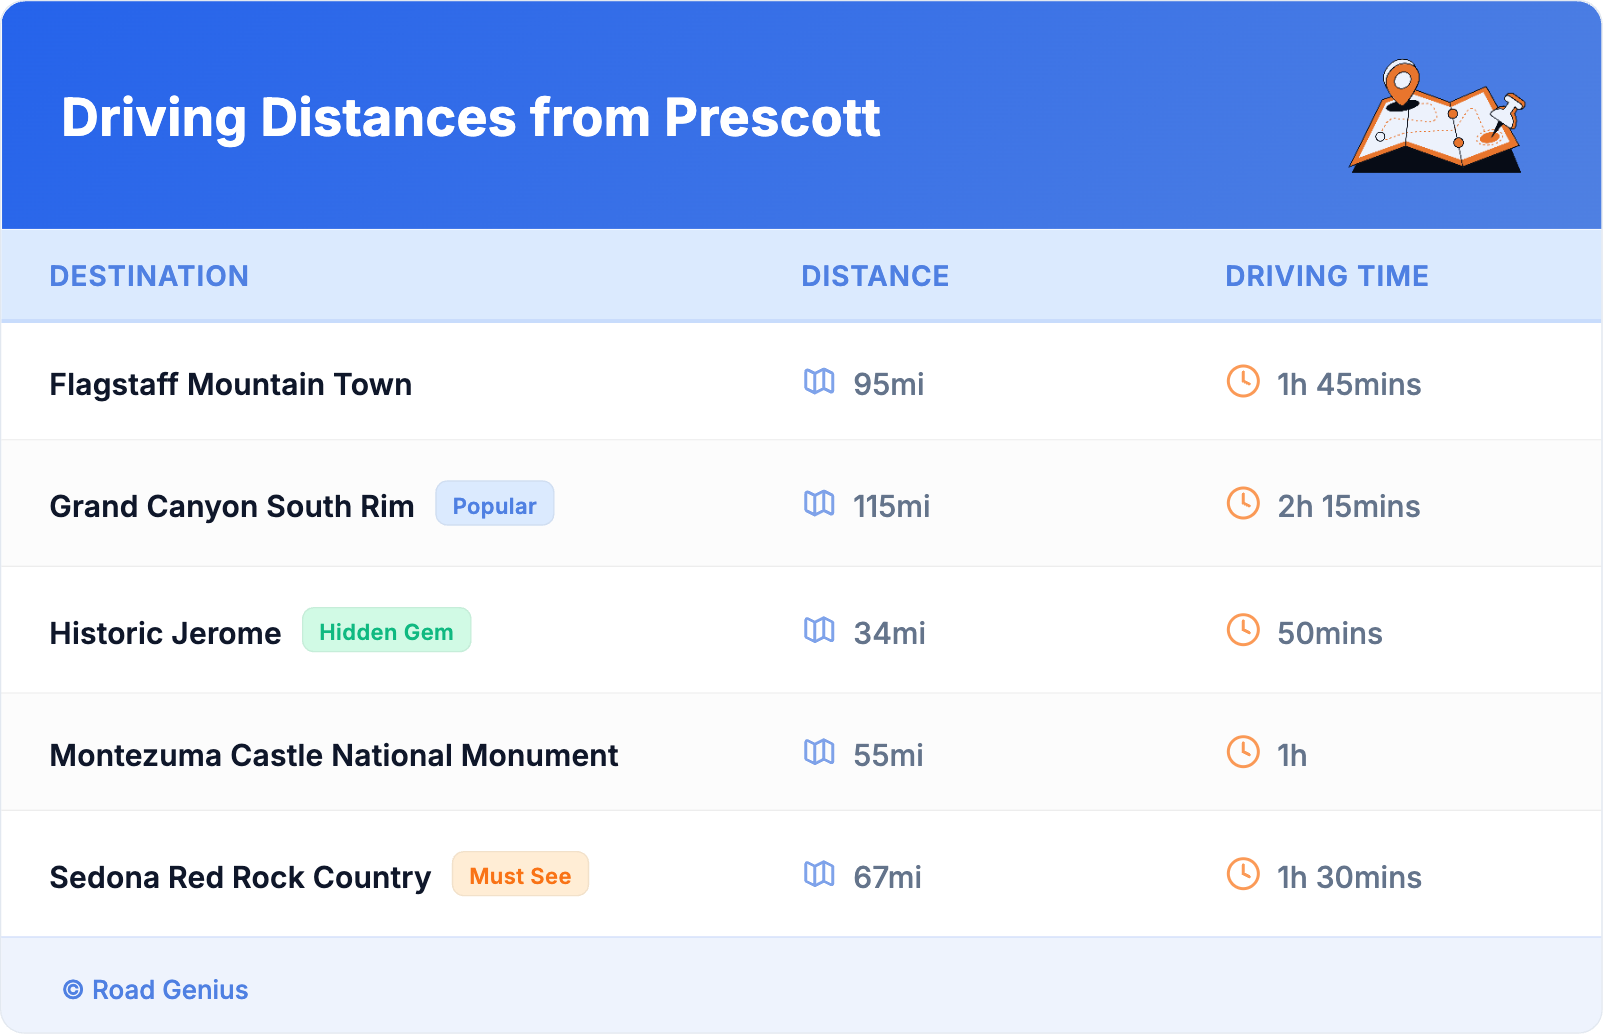This screenshot has height=1034, width=1604.
Task: Click the Driving Time column header
Action: (1327, 276)
